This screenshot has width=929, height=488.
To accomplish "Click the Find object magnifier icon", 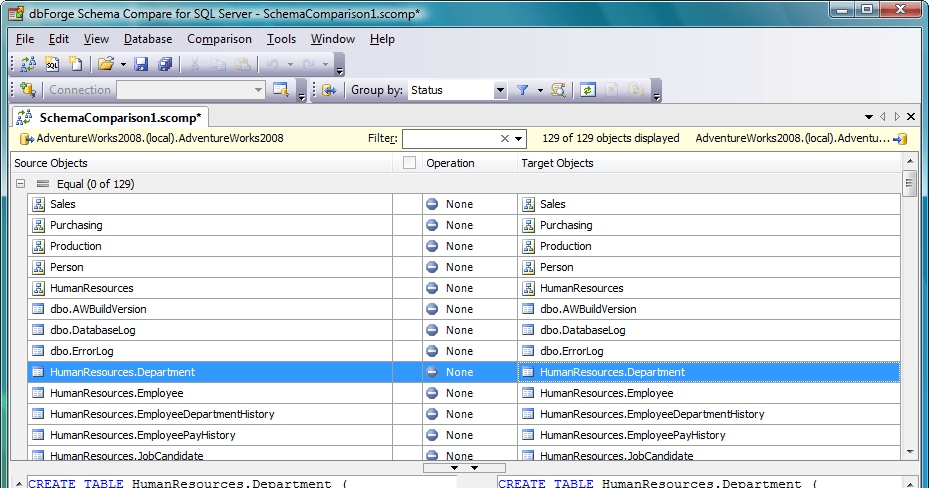I will click(x=558, y=90).
